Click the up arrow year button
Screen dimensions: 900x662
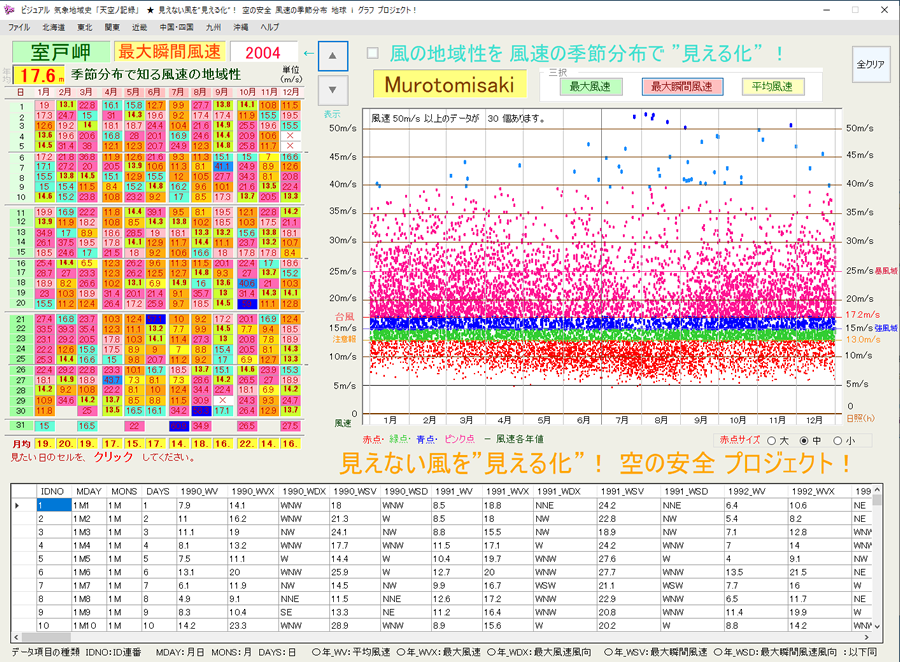[333, 55]
